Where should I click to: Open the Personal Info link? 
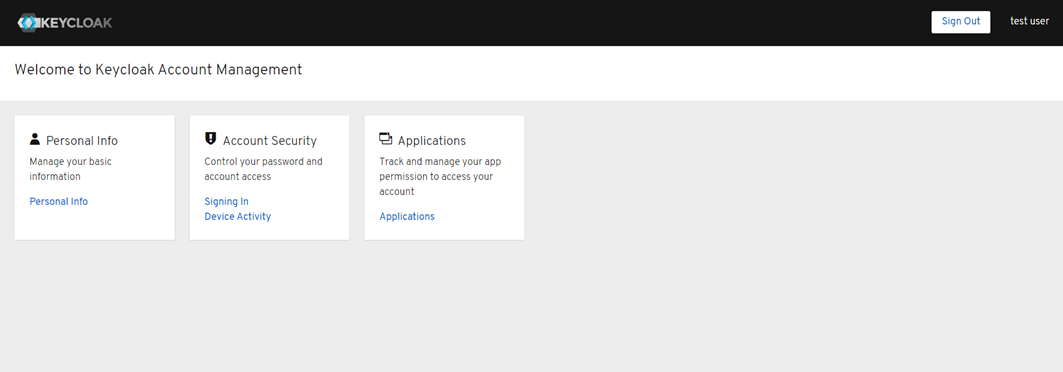[59, 201]
